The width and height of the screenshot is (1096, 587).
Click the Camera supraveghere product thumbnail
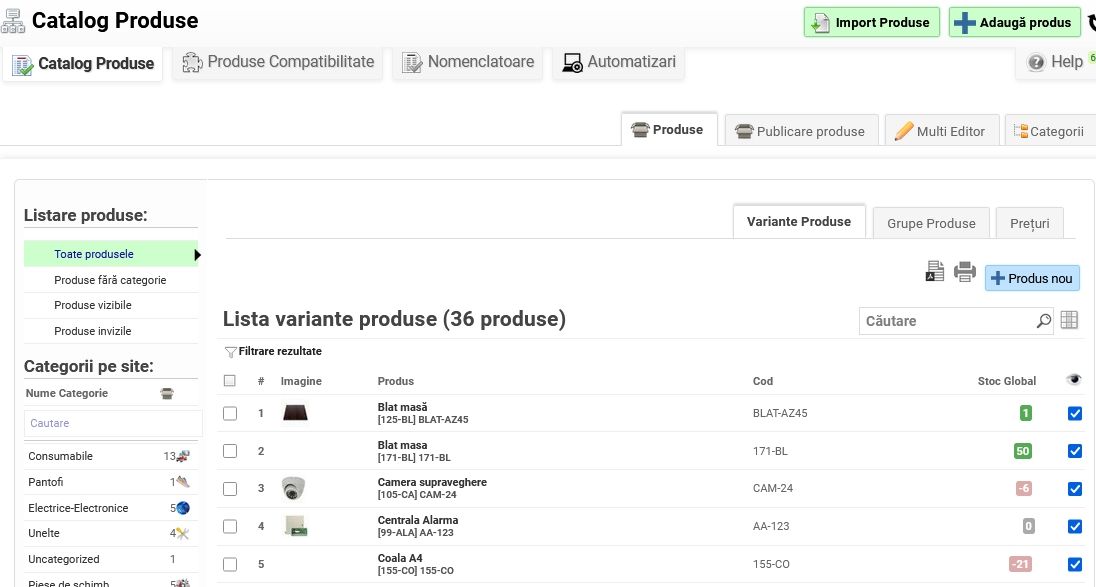coord(293,488)
